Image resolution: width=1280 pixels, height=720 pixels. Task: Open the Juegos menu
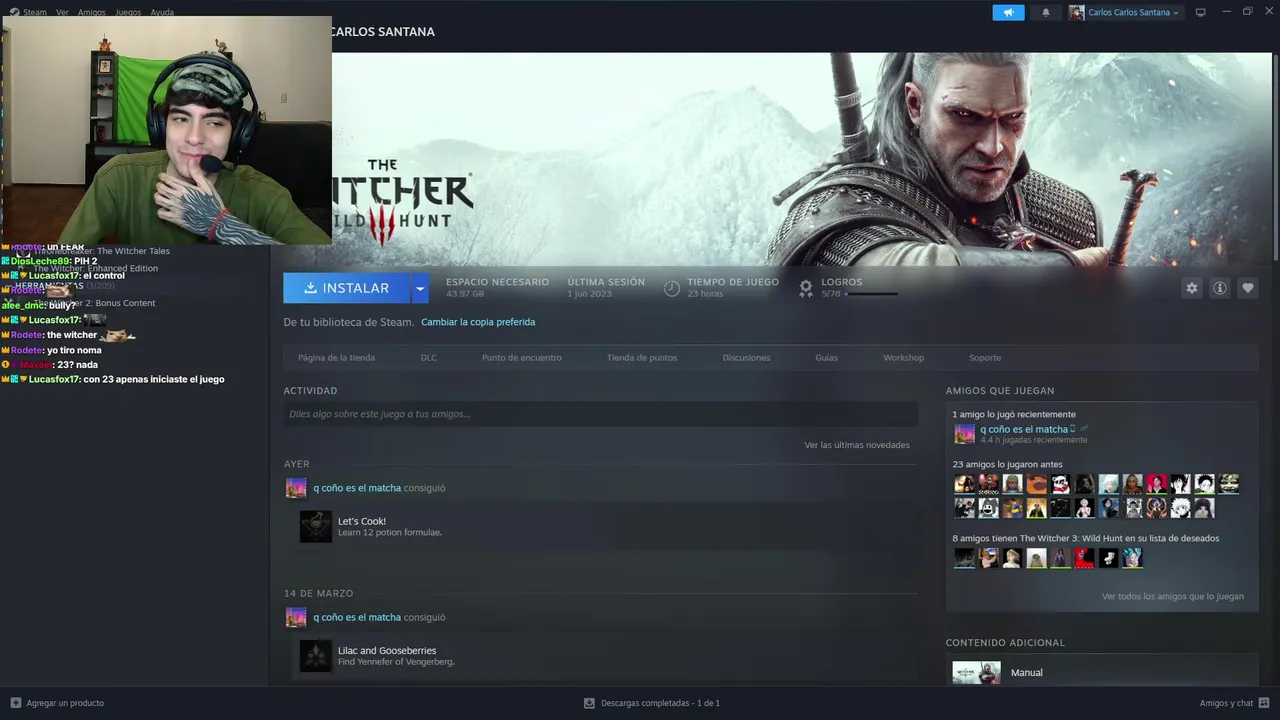pos(128,12)
